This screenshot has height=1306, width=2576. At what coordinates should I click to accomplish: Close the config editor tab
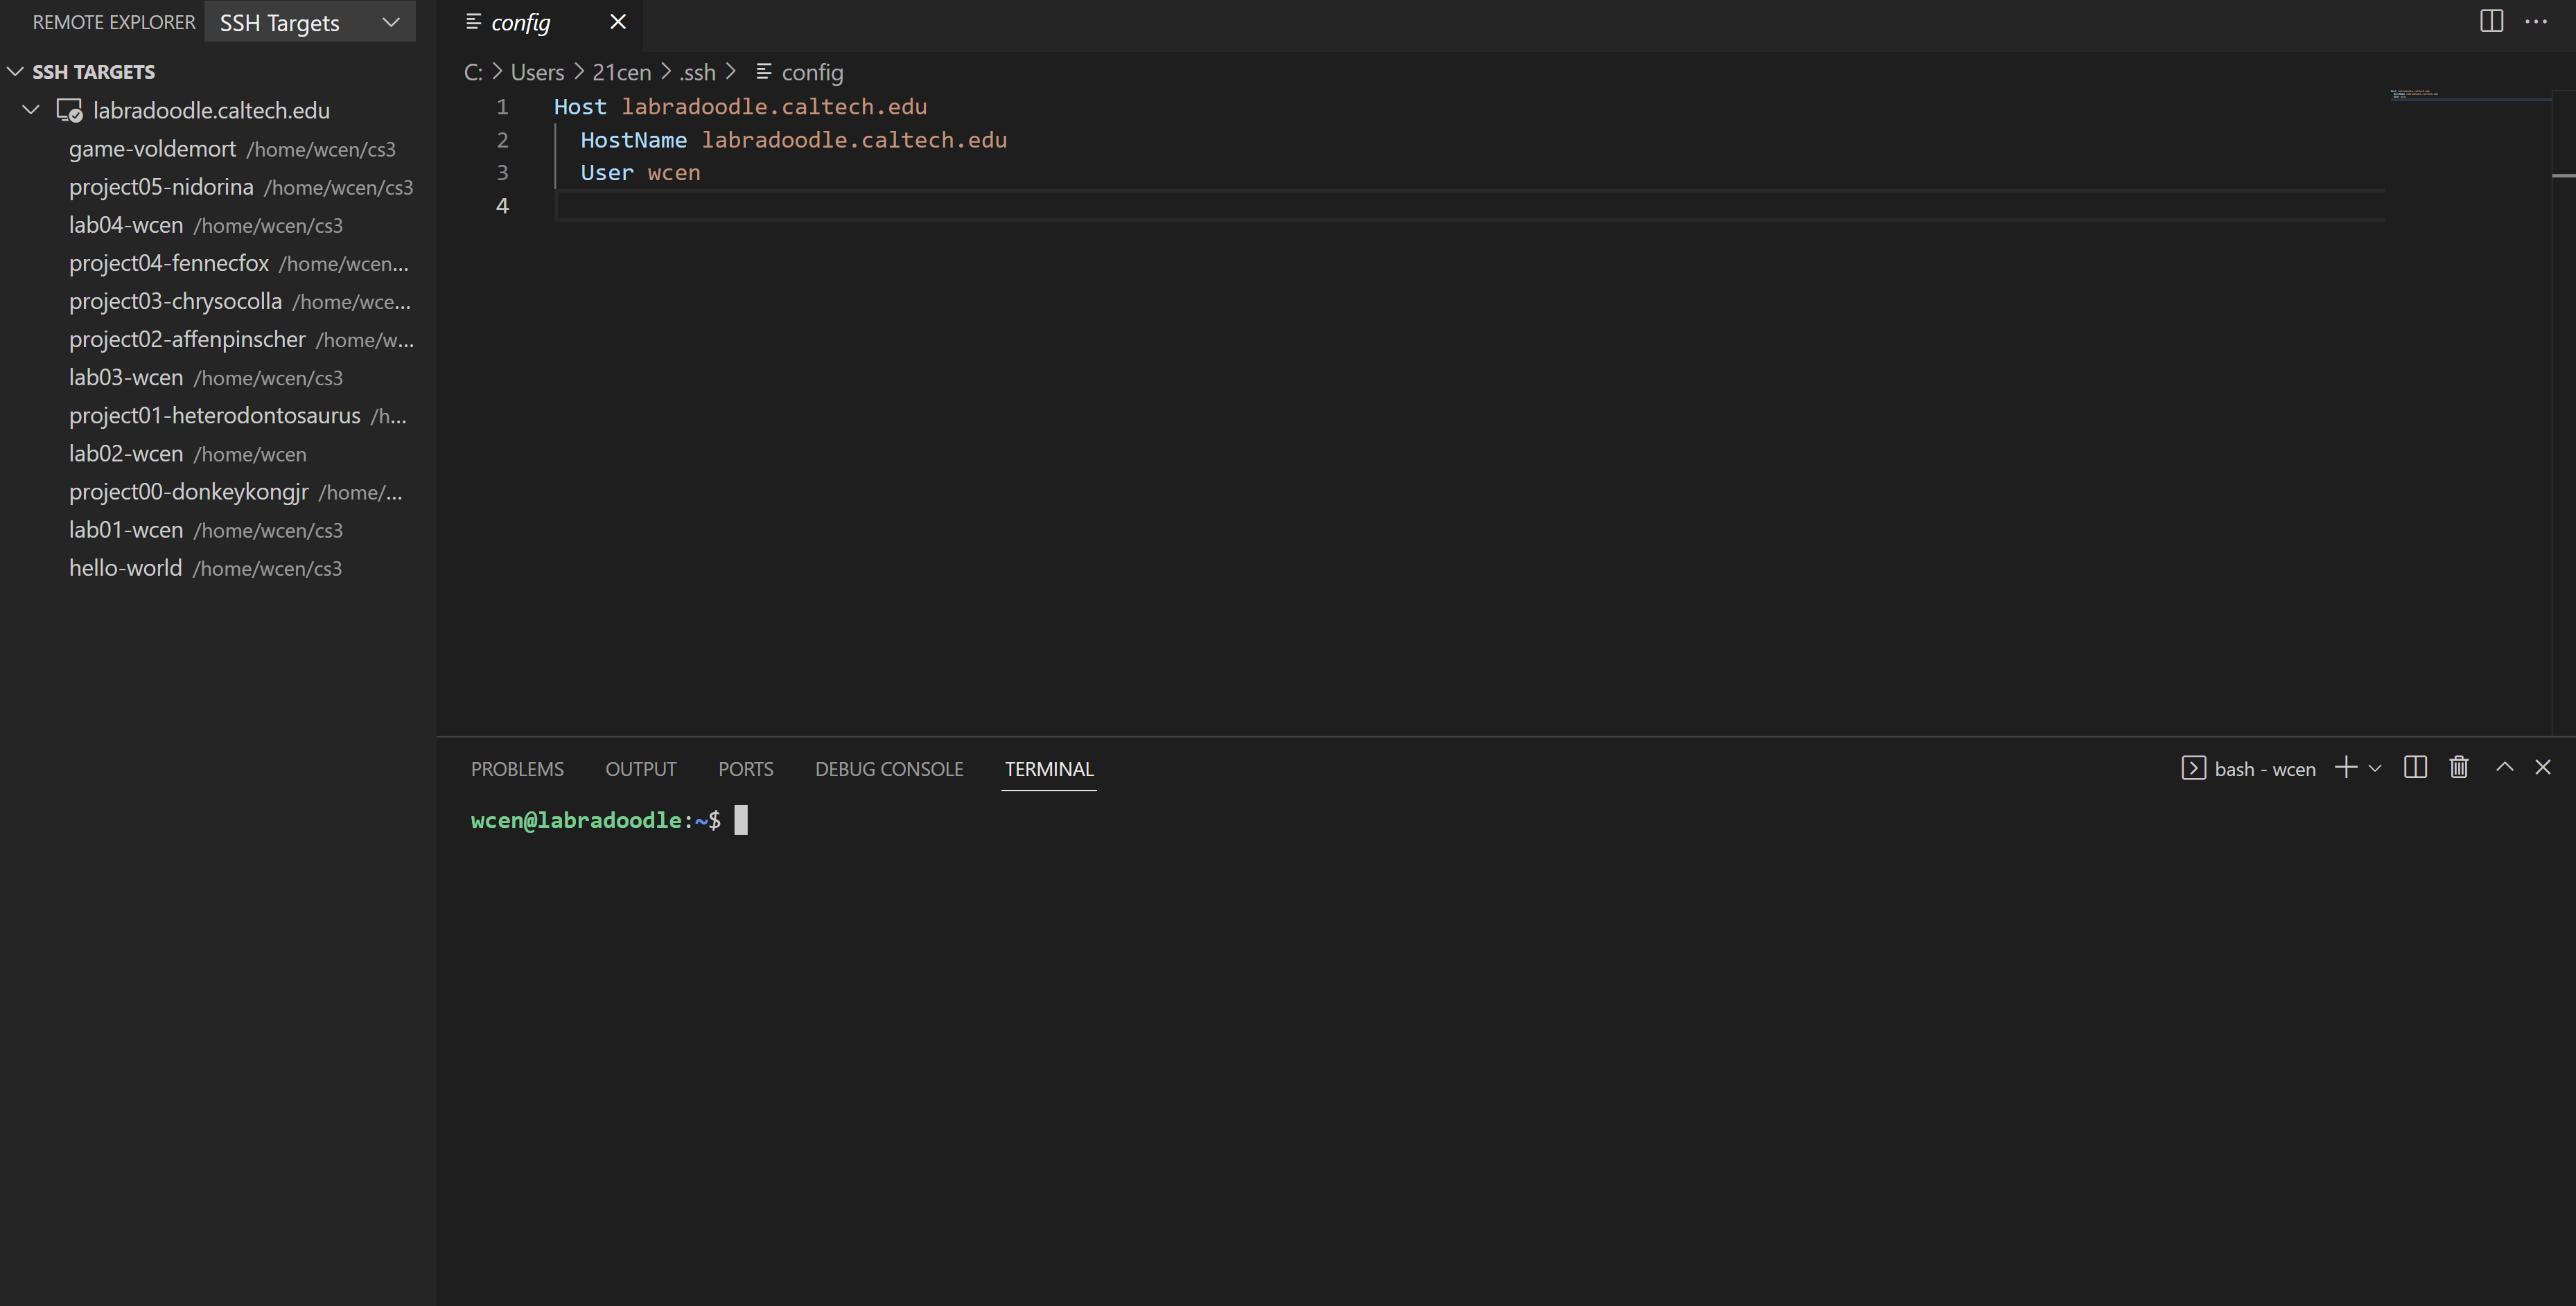pyautogui.click(x=618, y=22)
